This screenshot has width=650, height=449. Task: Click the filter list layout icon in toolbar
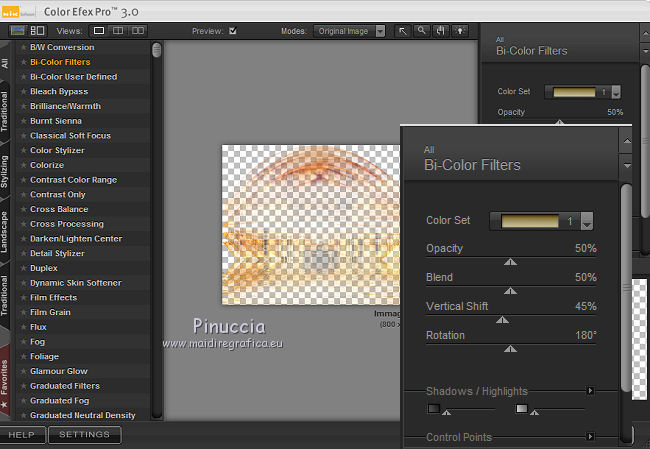pos(37,30)
